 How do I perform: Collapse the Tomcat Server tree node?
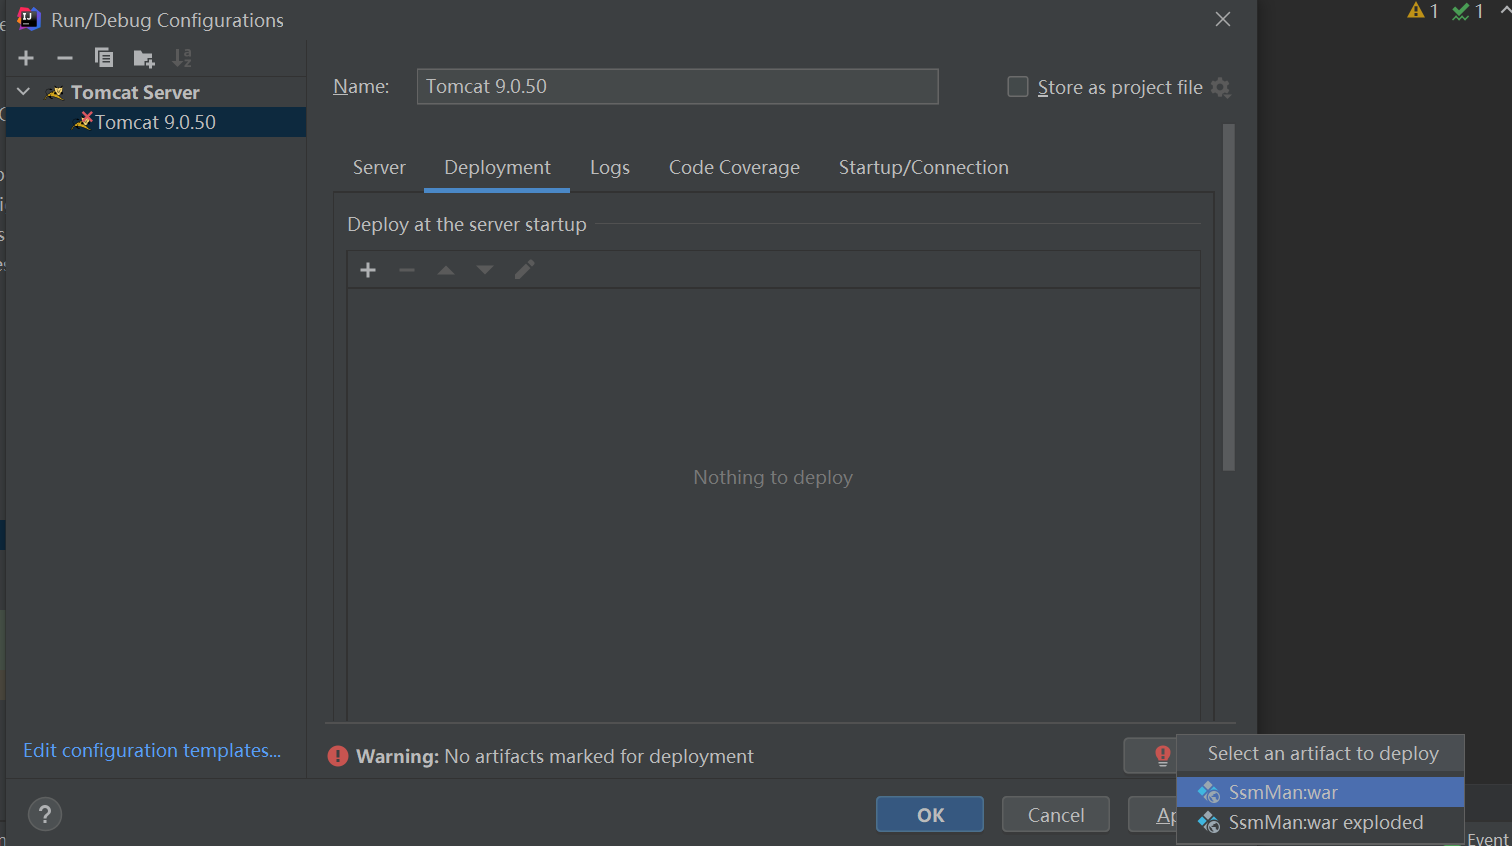(x=24, y=92)
